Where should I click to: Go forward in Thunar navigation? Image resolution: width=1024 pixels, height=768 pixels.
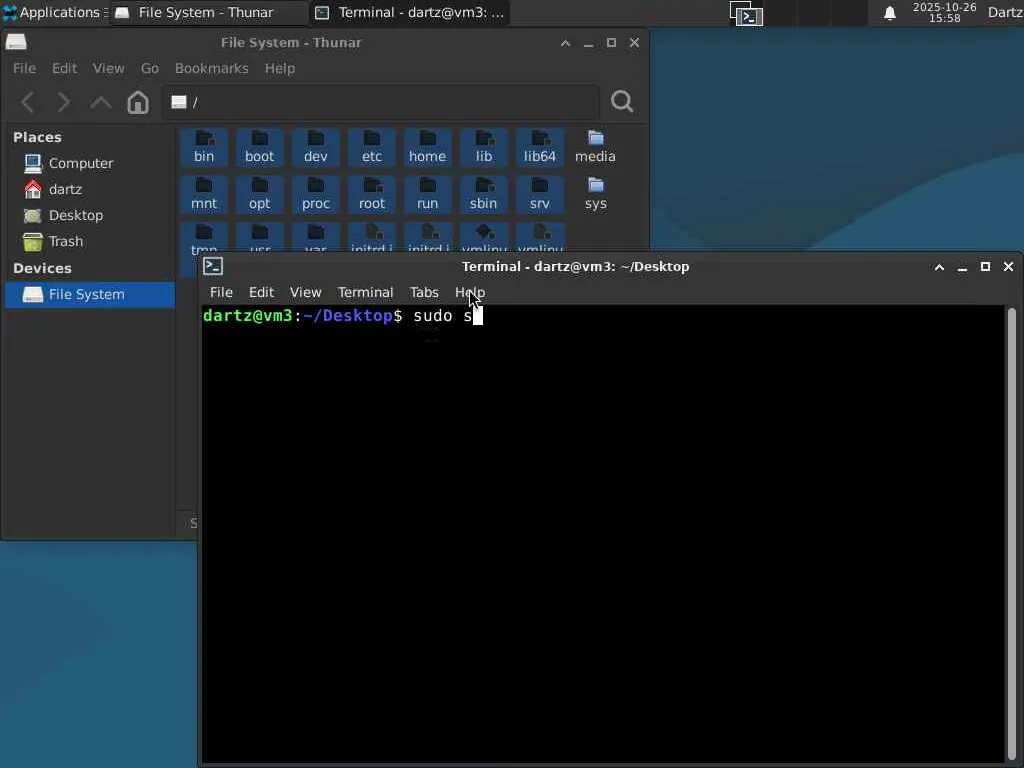(x=63, y=102)
